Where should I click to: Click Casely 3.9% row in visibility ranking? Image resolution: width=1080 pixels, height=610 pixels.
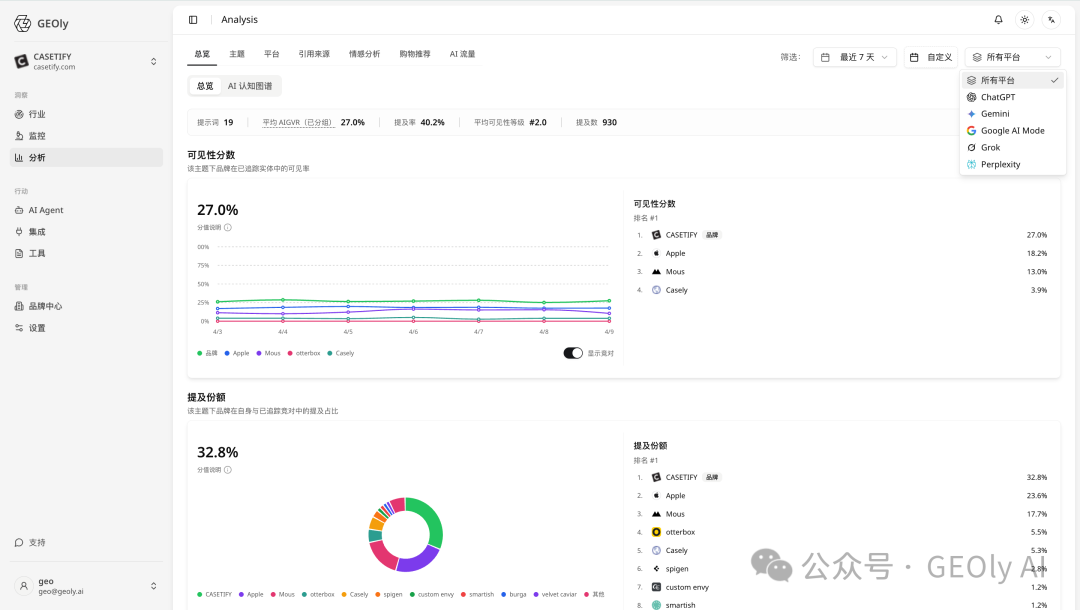(842, 291)
